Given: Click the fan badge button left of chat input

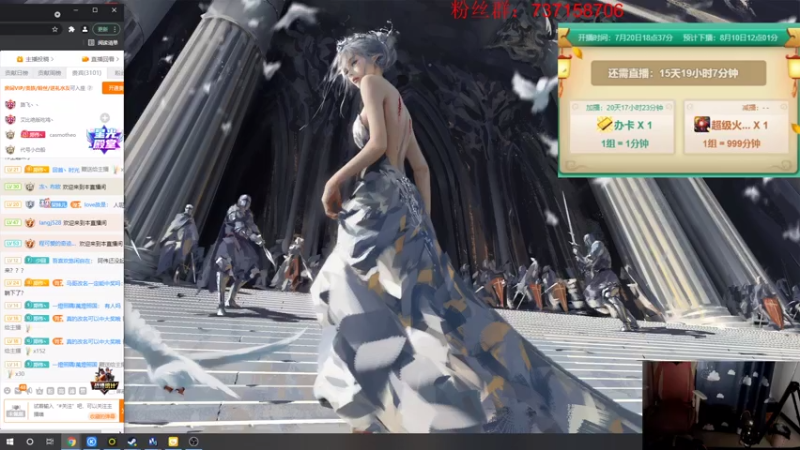Looking at the screenshot, I should tap(16, 410).
